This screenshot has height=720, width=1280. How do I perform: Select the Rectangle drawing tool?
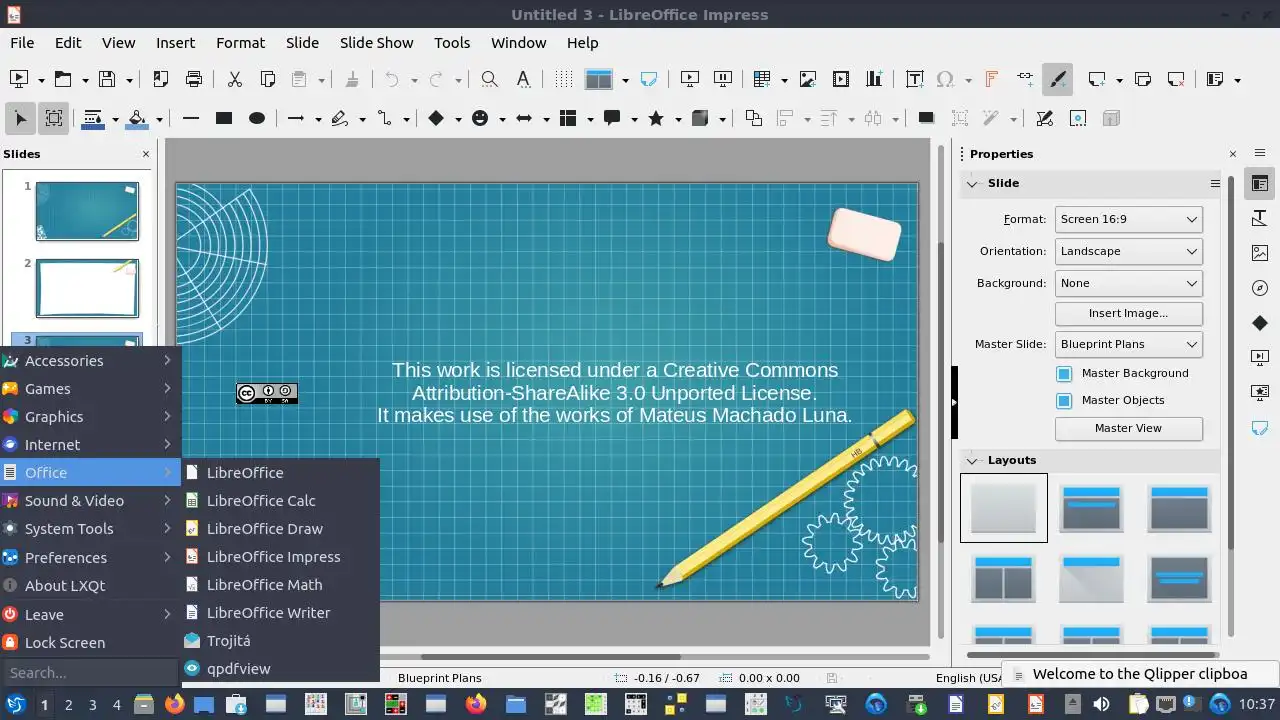pyautogui.click(x=224, y=118)
